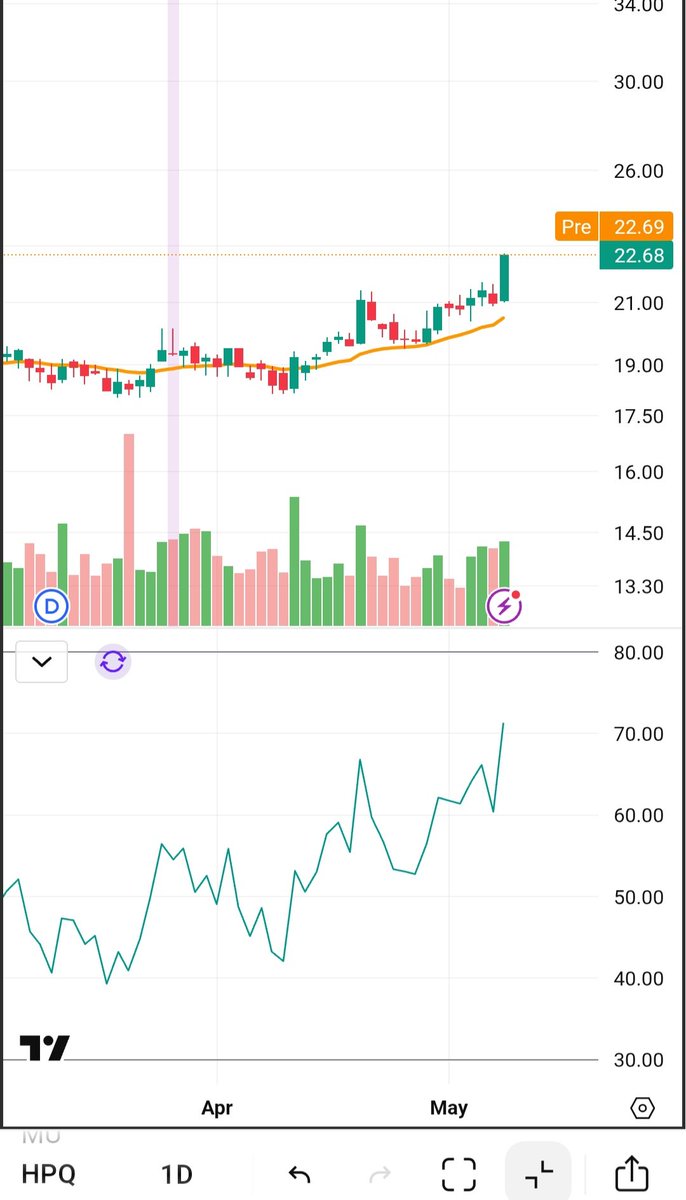Enter fullscreen chart mode
Viewport: 686px width, 1200px height.
pos(459,1173)
